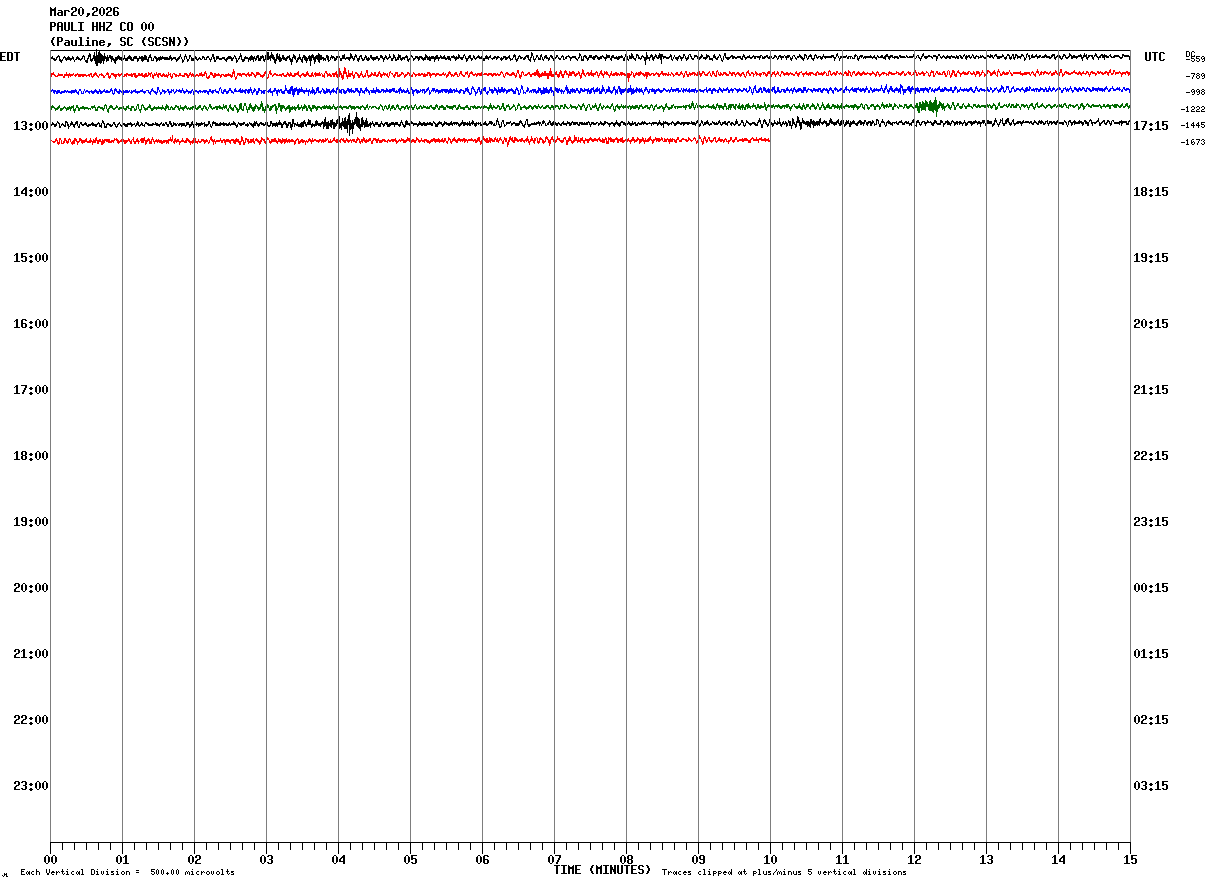
Task: Click the minute axis label '12'
Action: [x=914, y=860]
